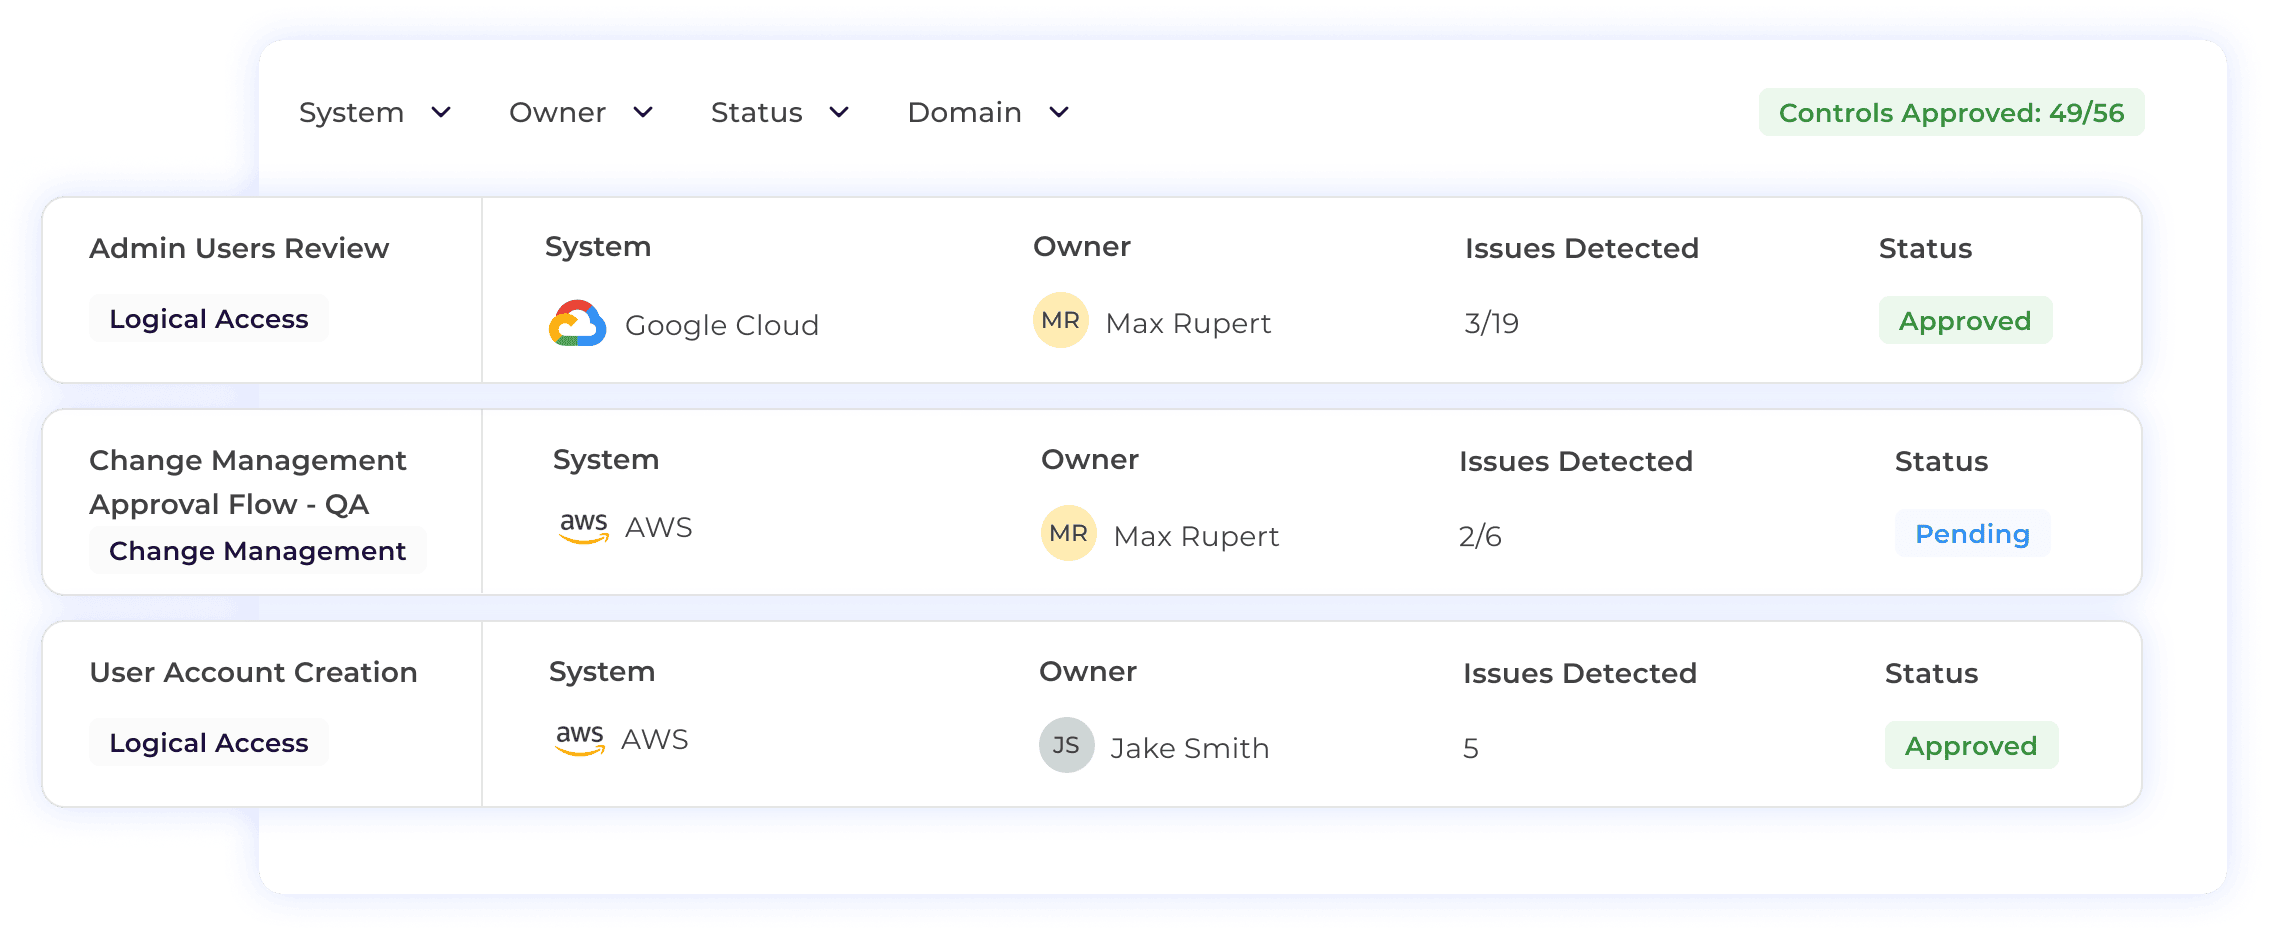Click AWS logo in Change Management row
The image size is (2270, 940).
pos(584,527)
